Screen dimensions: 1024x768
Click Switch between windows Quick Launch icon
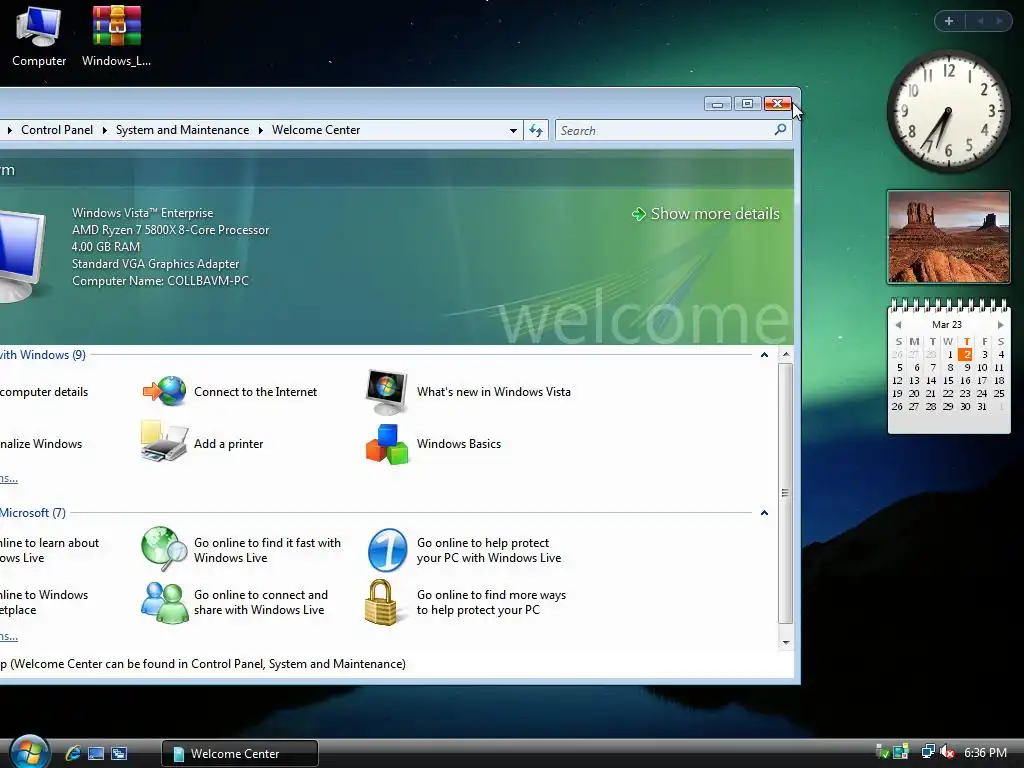119,753
